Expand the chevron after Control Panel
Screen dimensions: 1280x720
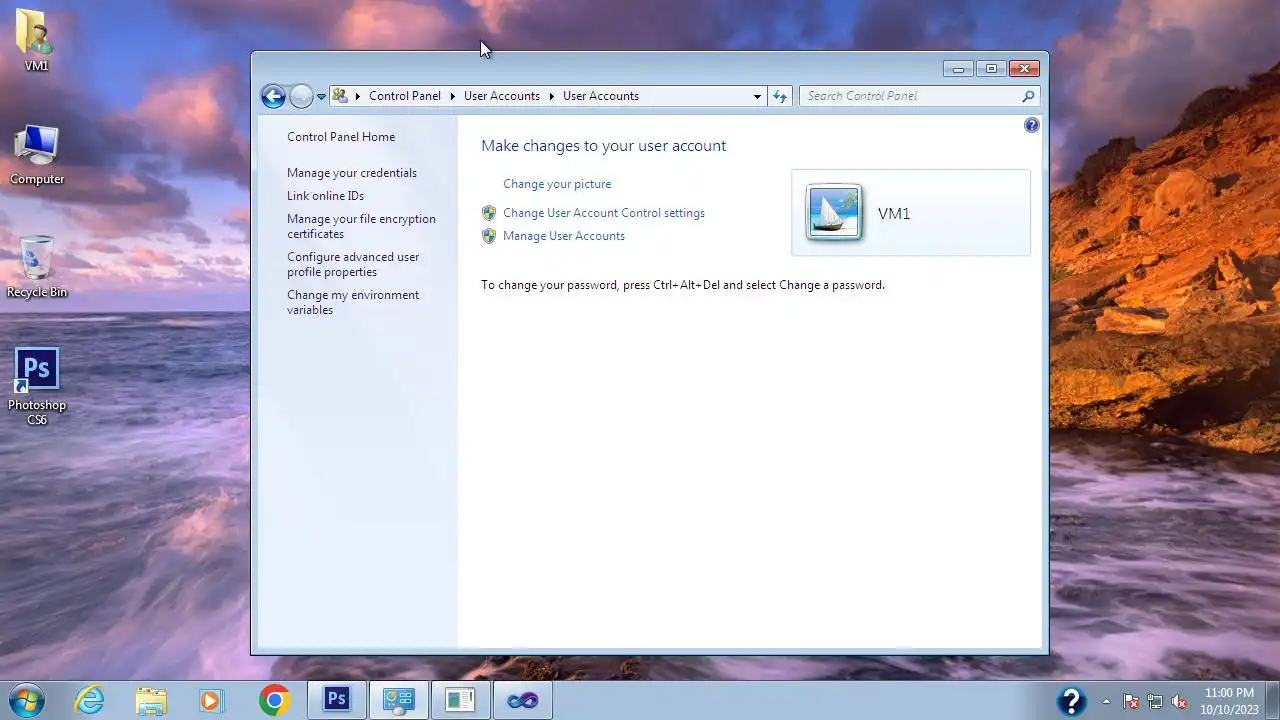tap(452, 96)
